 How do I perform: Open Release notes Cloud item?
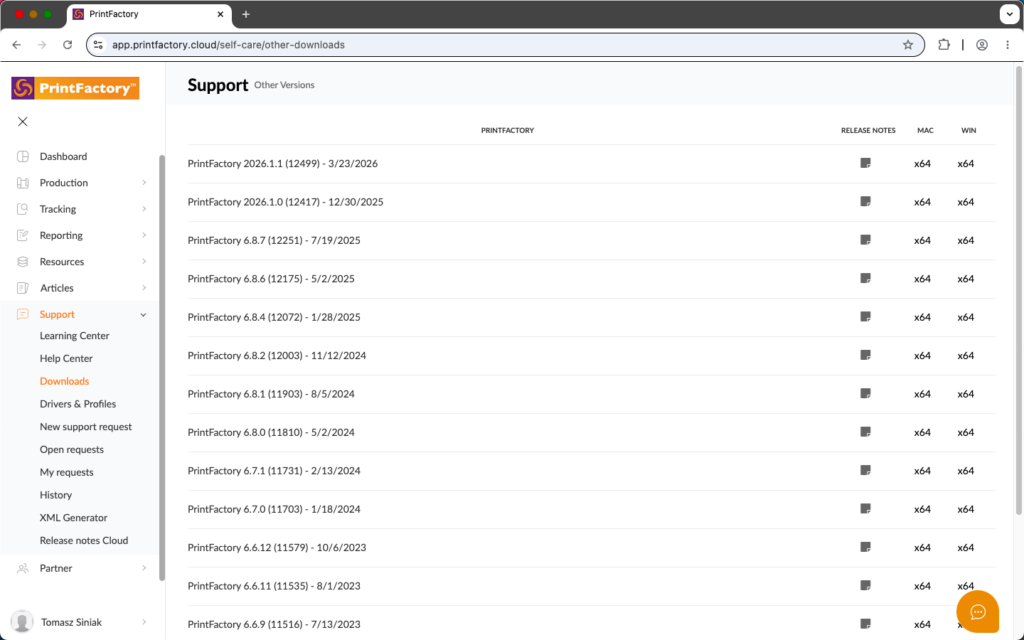[84, 541]
